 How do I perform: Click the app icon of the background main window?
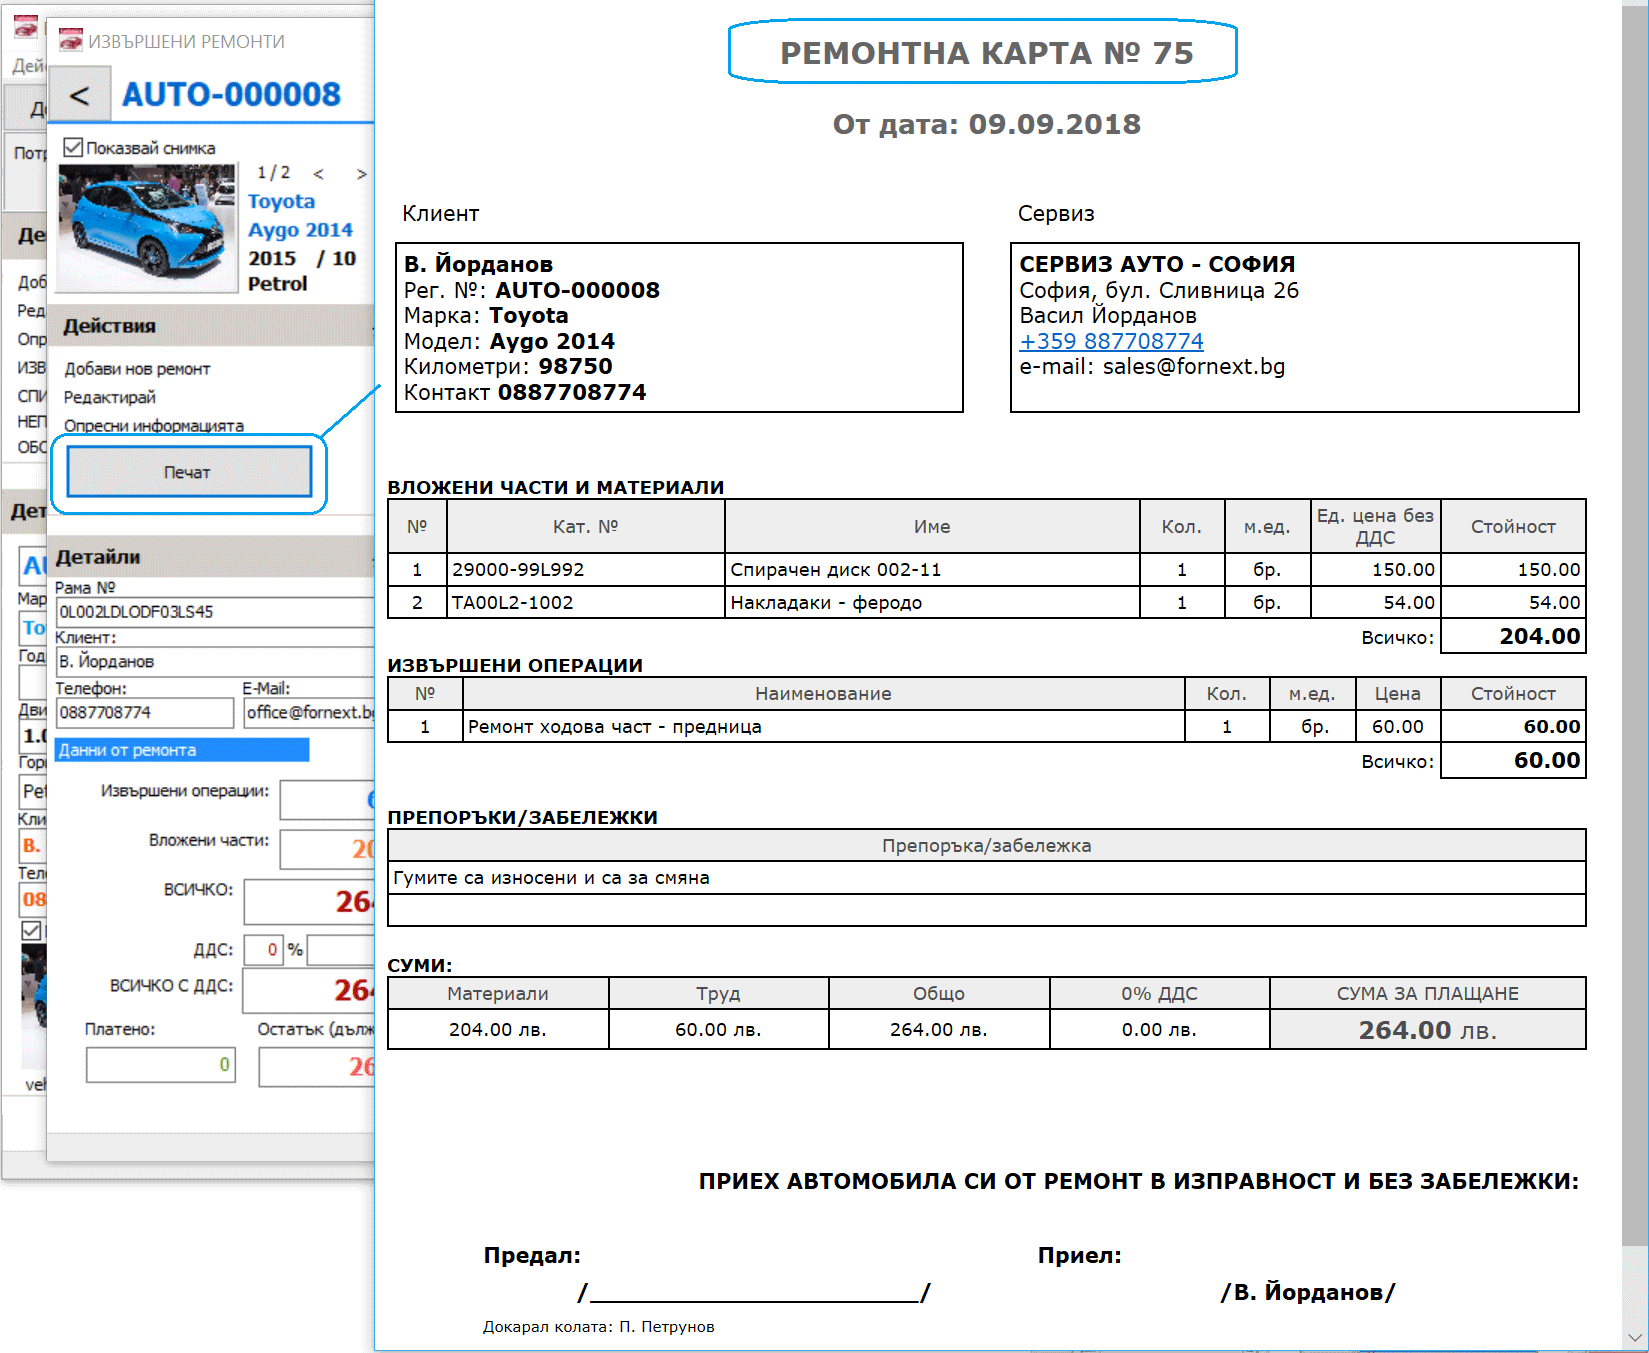[x=26, y=27]
